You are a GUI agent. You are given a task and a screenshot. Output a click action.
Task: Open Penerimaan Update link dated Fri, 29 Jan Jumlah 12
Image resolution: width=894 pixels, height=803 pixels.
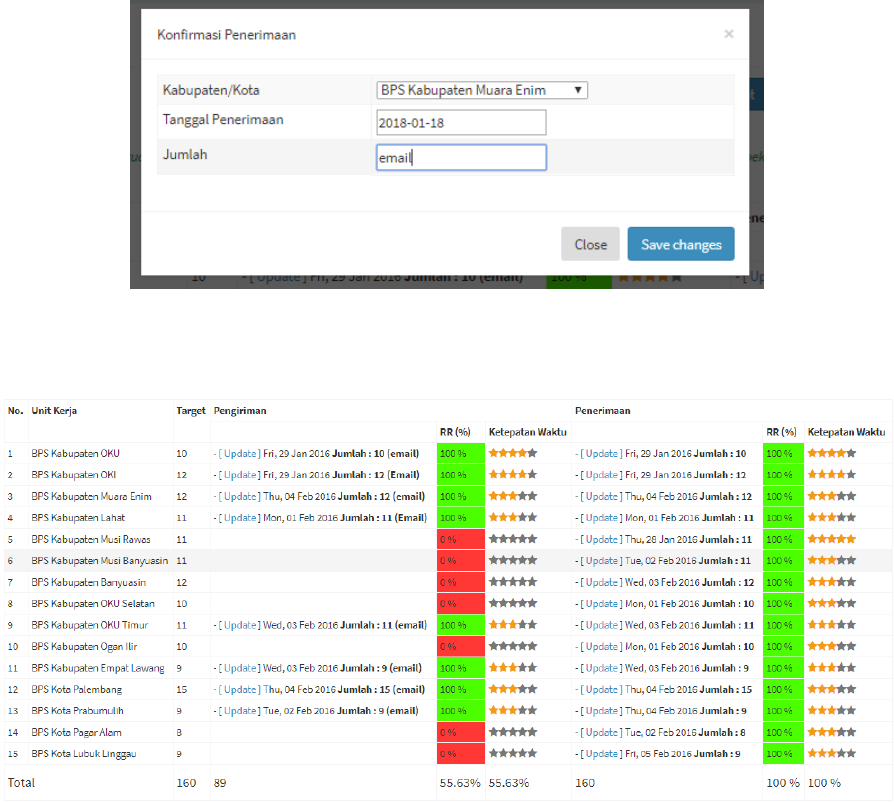click(x=602, y=474)
